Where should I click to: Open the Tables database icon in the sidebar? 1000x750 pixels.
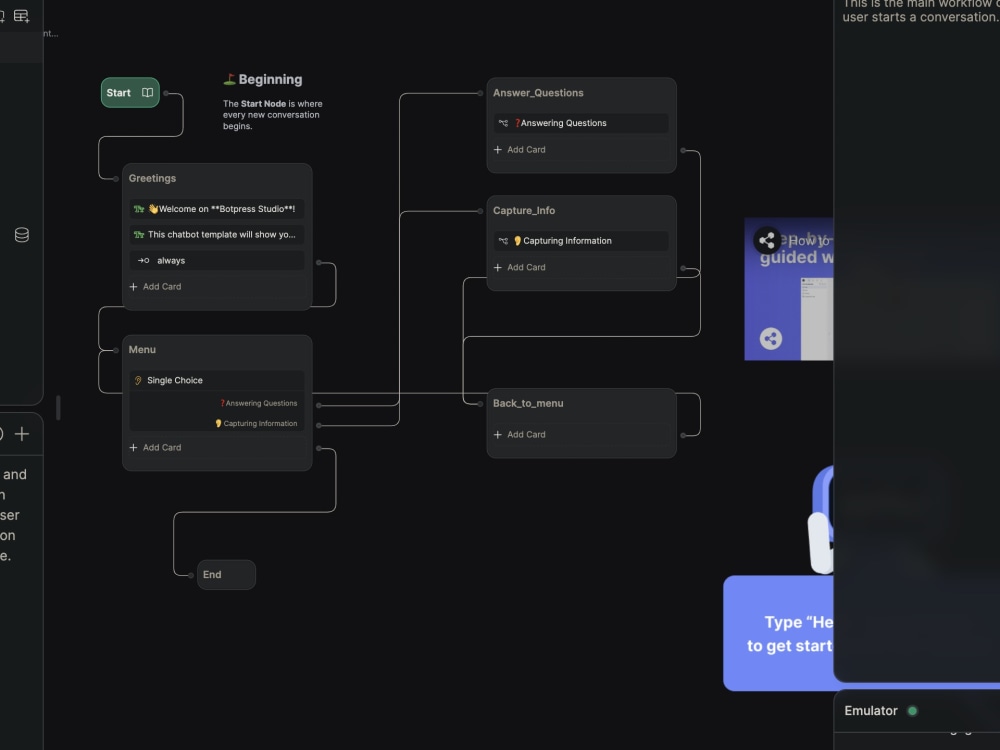[22, 234]
